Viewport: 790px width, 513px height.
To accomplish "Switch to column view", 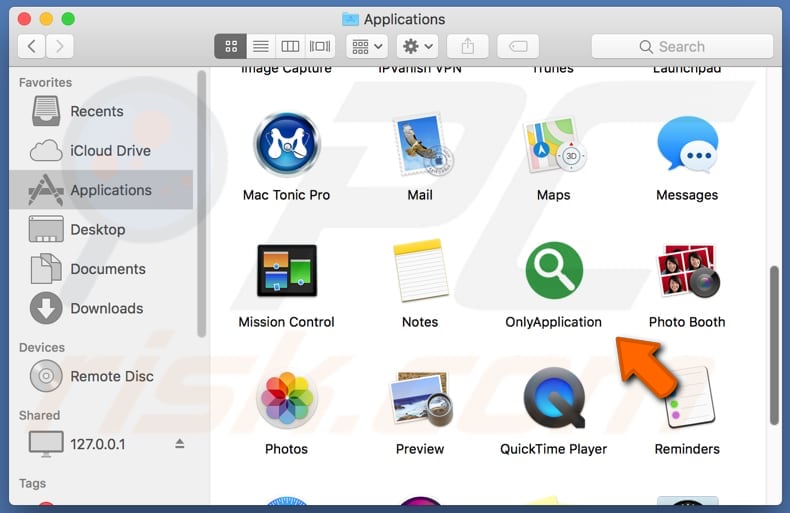I will click(x=290, y=46).
